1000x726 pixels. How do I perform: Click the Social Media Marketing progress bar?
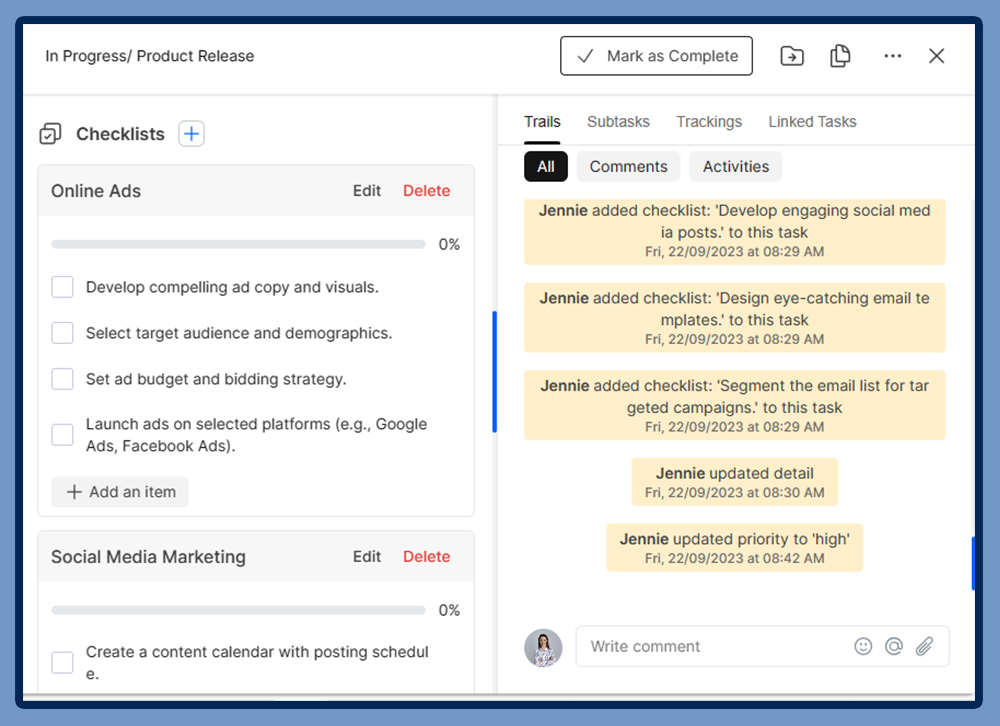point(239,611)
